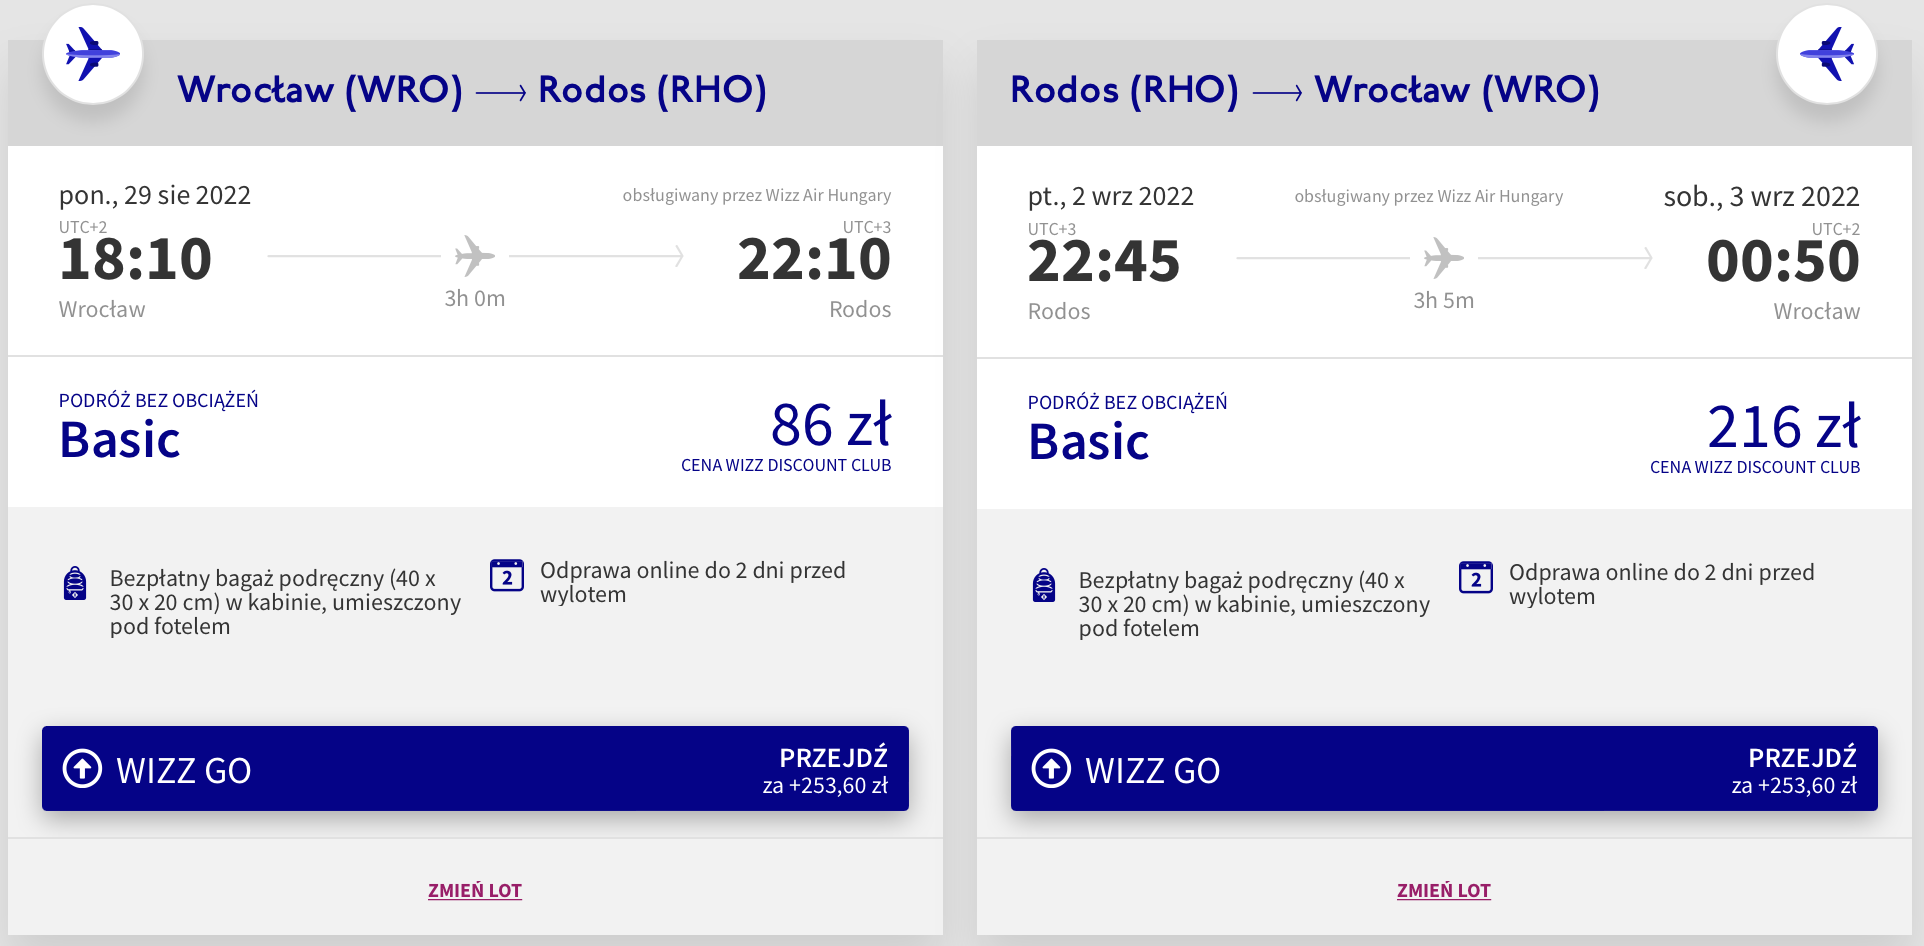
Task: Click the Rodos (RHO) → Wrocław (WRO) route header
Action: coord(1305,90)
